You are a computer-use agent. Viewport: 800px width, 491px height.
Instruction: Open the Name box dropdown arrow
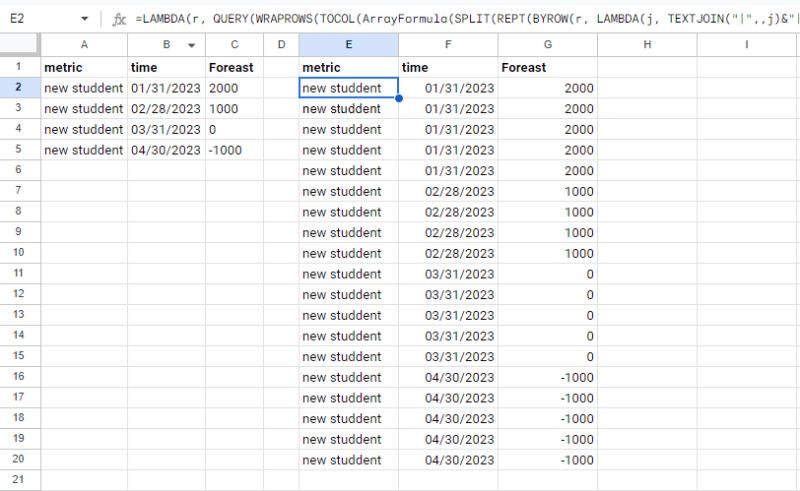(x=84, y=19)
